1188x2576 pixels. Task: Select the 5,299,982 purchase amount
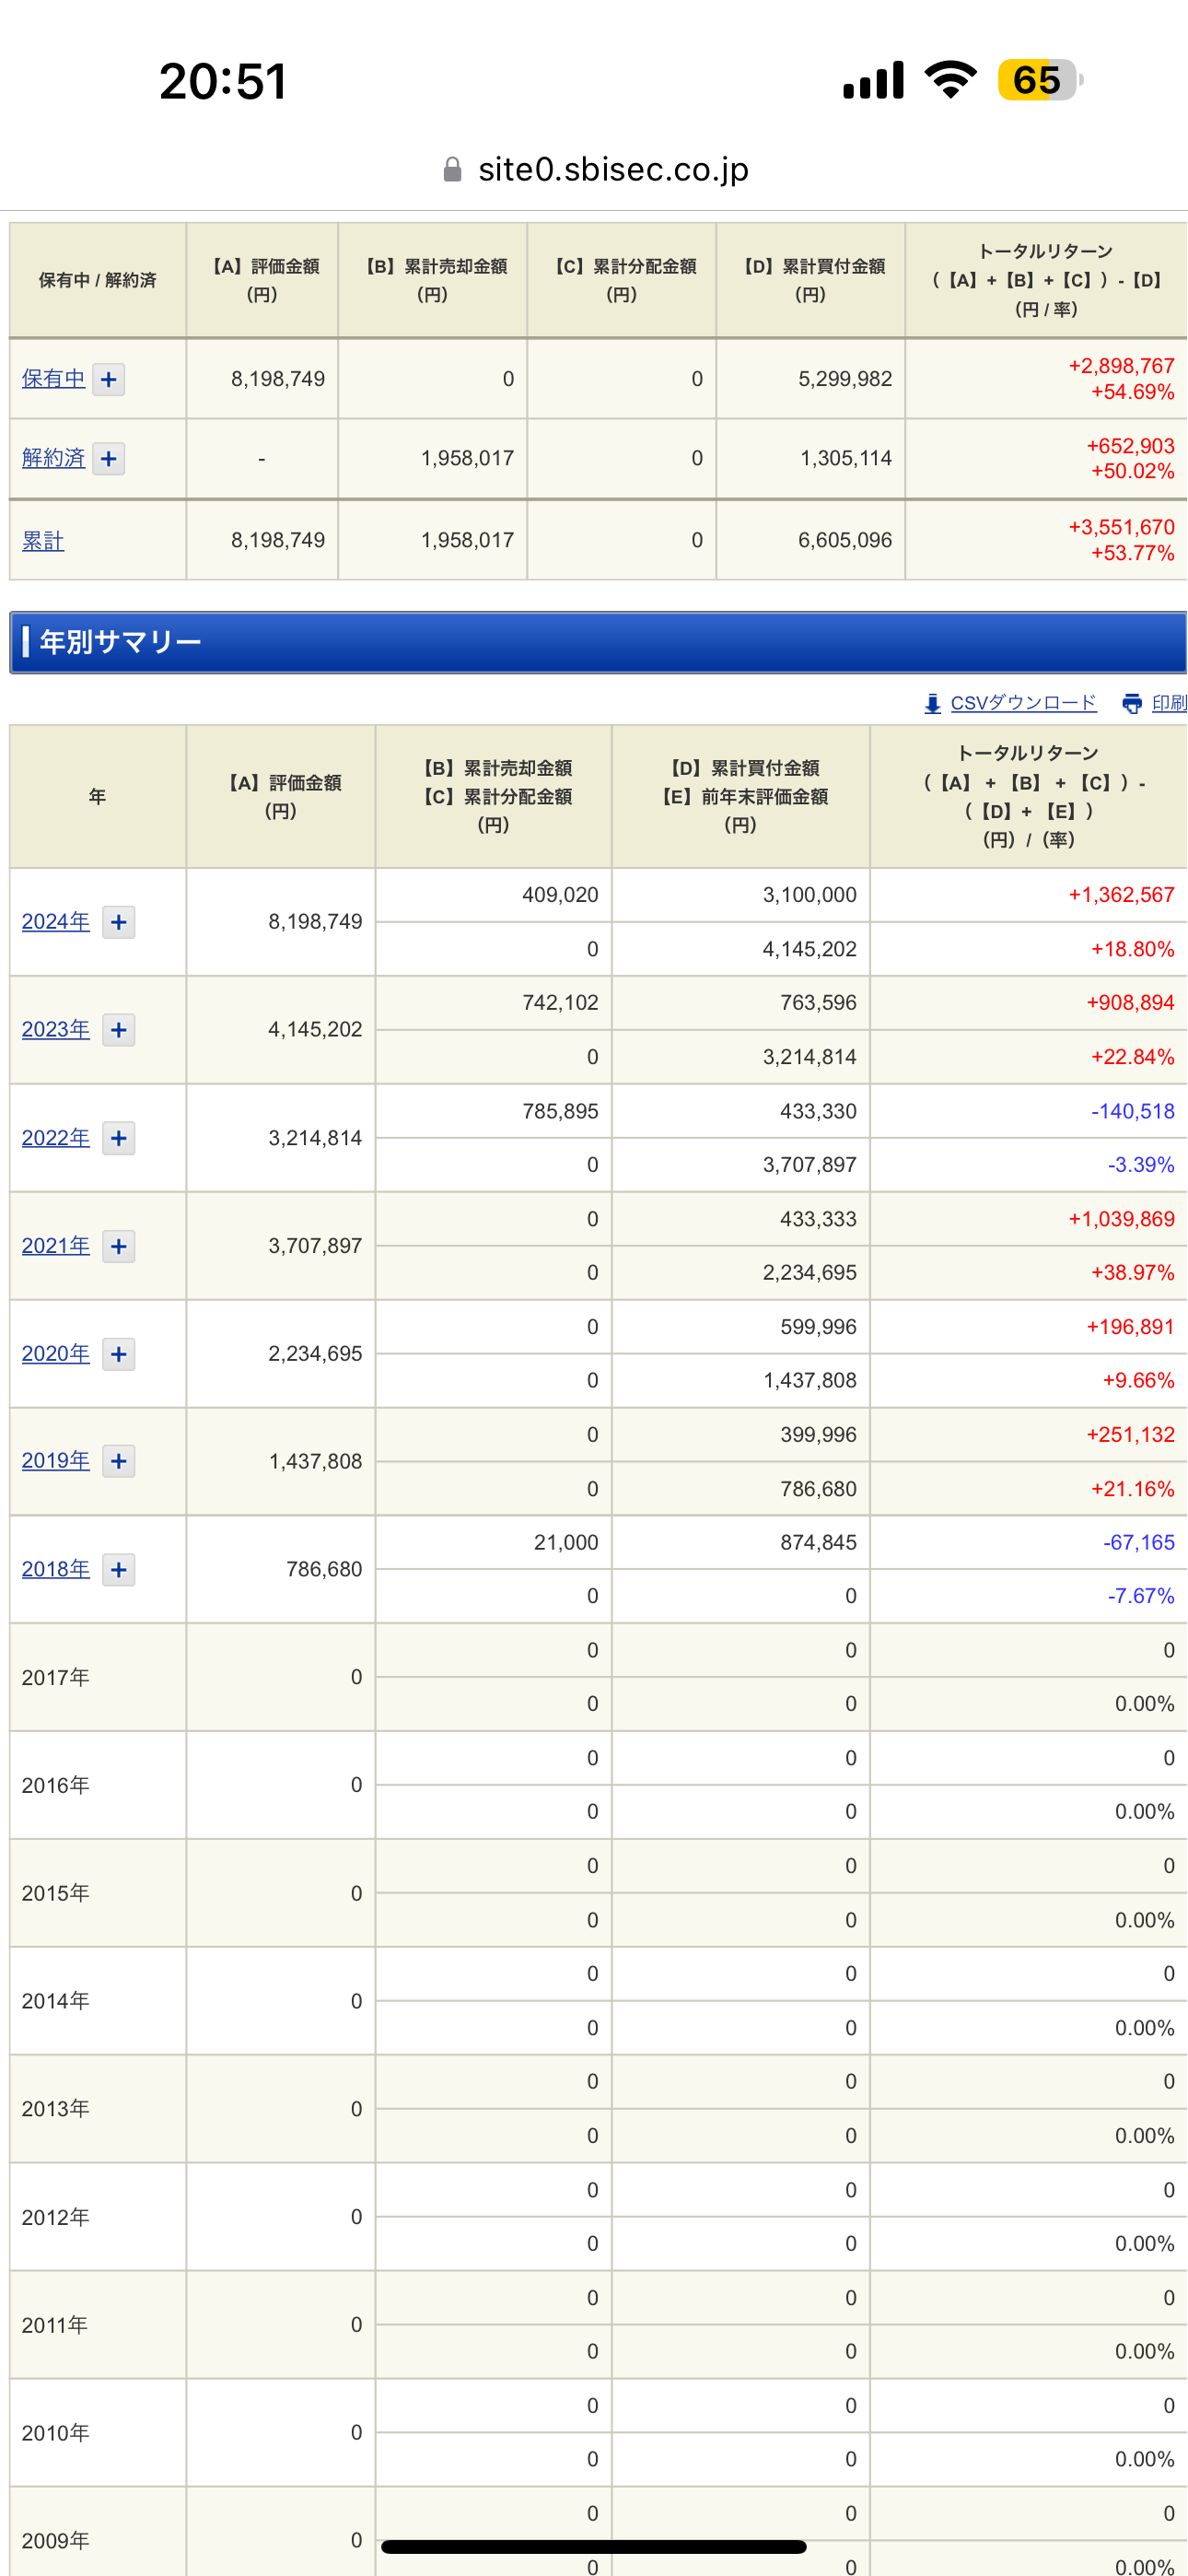845,379
